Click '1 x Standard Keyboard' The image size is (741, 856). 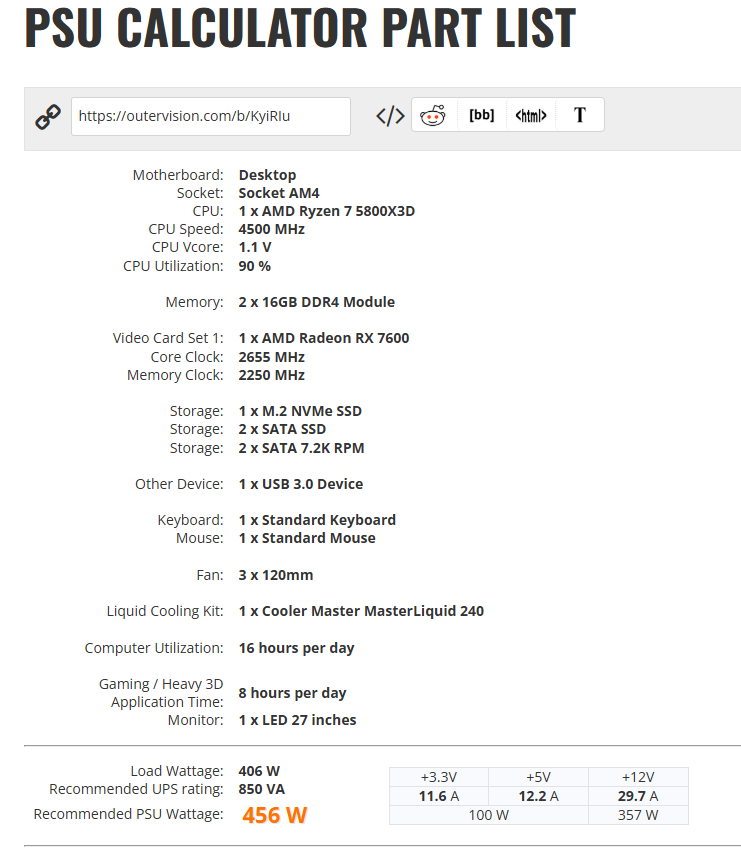click(317, 520)
